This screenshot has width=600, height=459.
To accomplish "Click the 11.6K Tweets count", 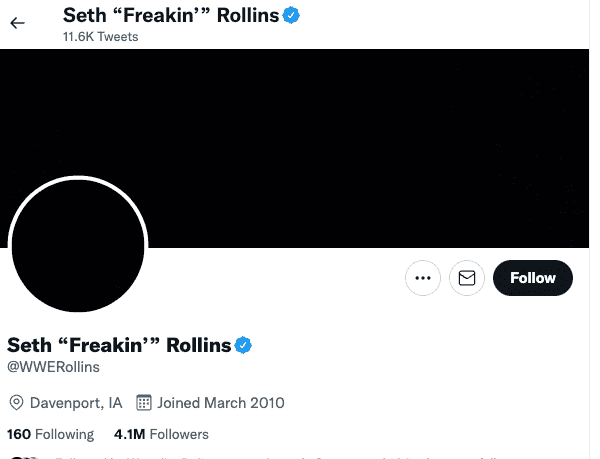I will (100, 37).
